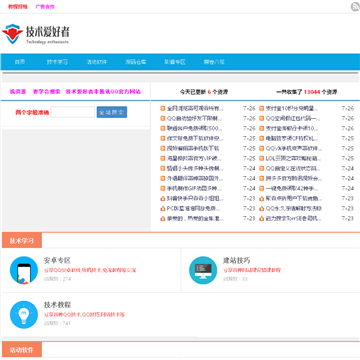Open the 一键免费领取42种 article
The width and height of the screenshot is (360, 360).
coord(292,188)
